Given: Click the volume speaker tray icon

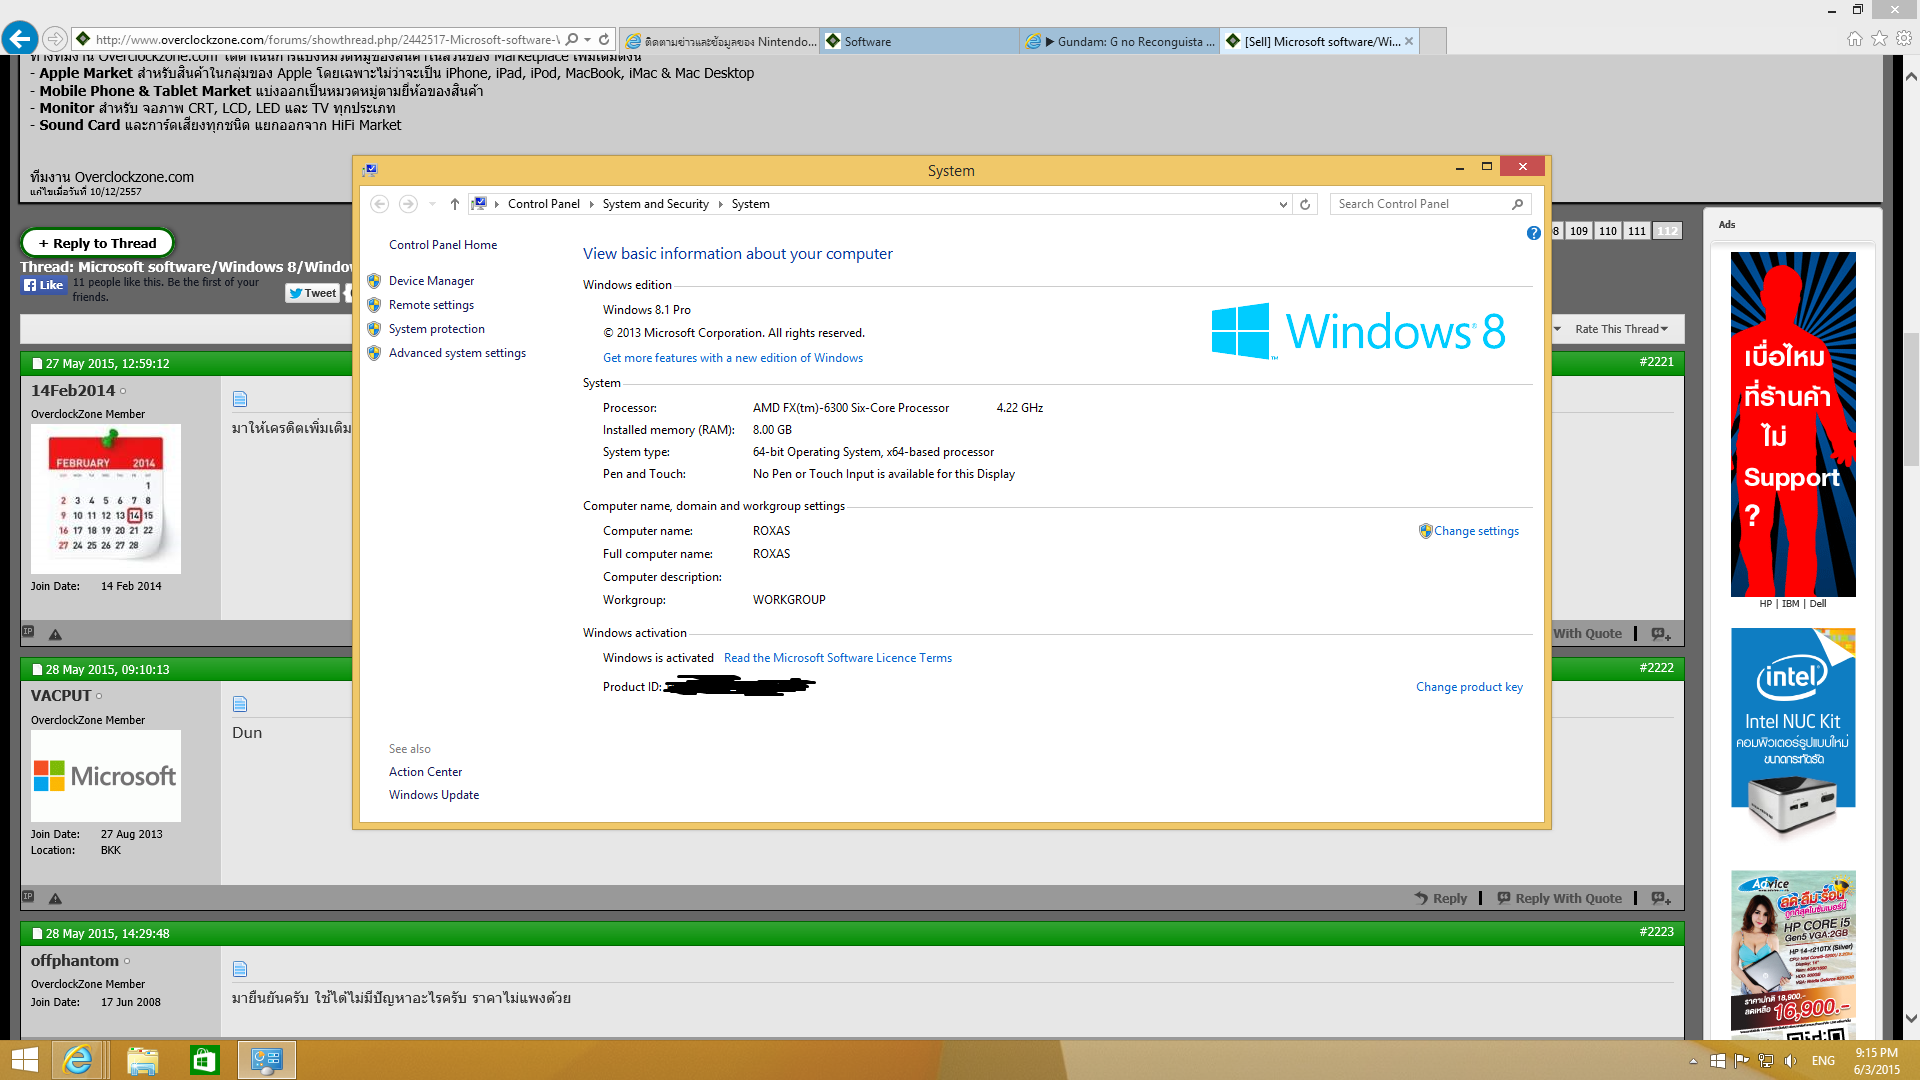Looking at the screenshot, I should [1790, 1061].
